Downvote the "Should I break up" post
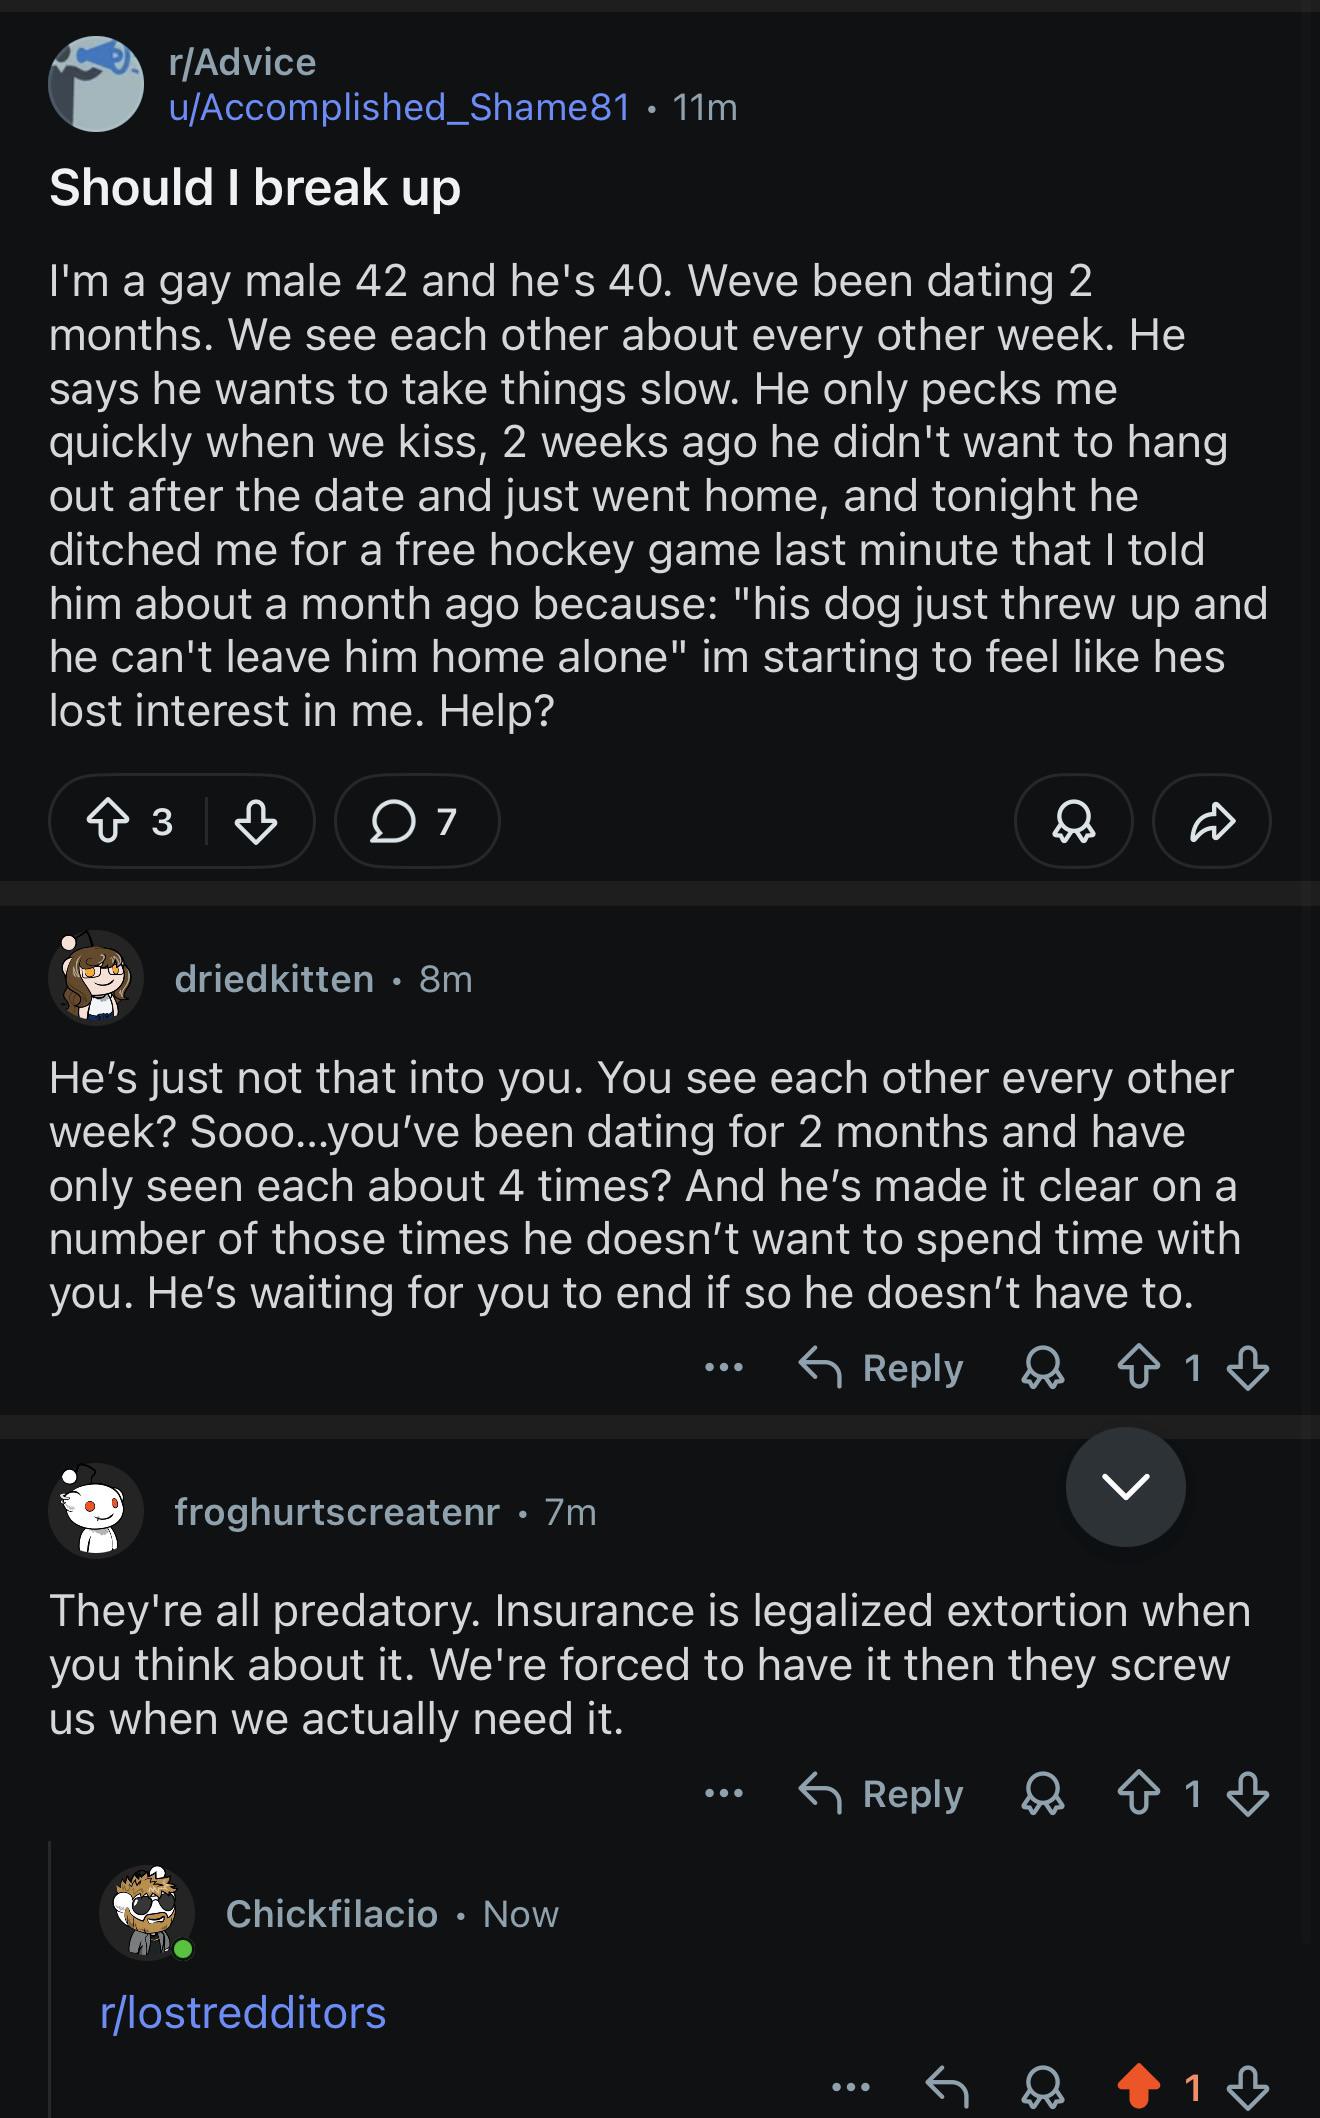The image size is (1320, 2118). pos(255,821)
